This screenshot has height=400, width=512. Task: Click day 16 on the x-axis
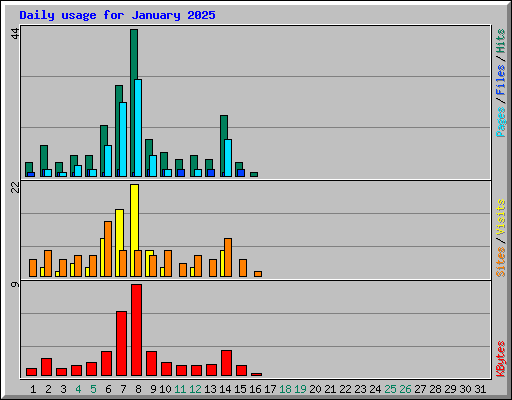pos(255,389)
